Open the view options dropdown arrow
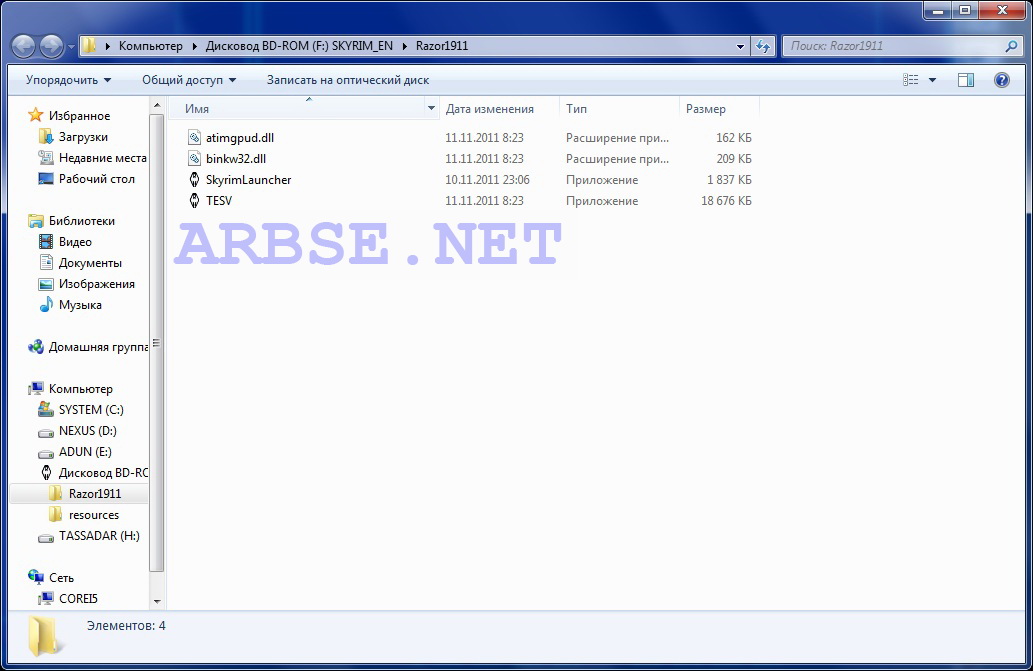This screenshot has width=1033, height=671. pyautogui.click(x=932, y=80)
